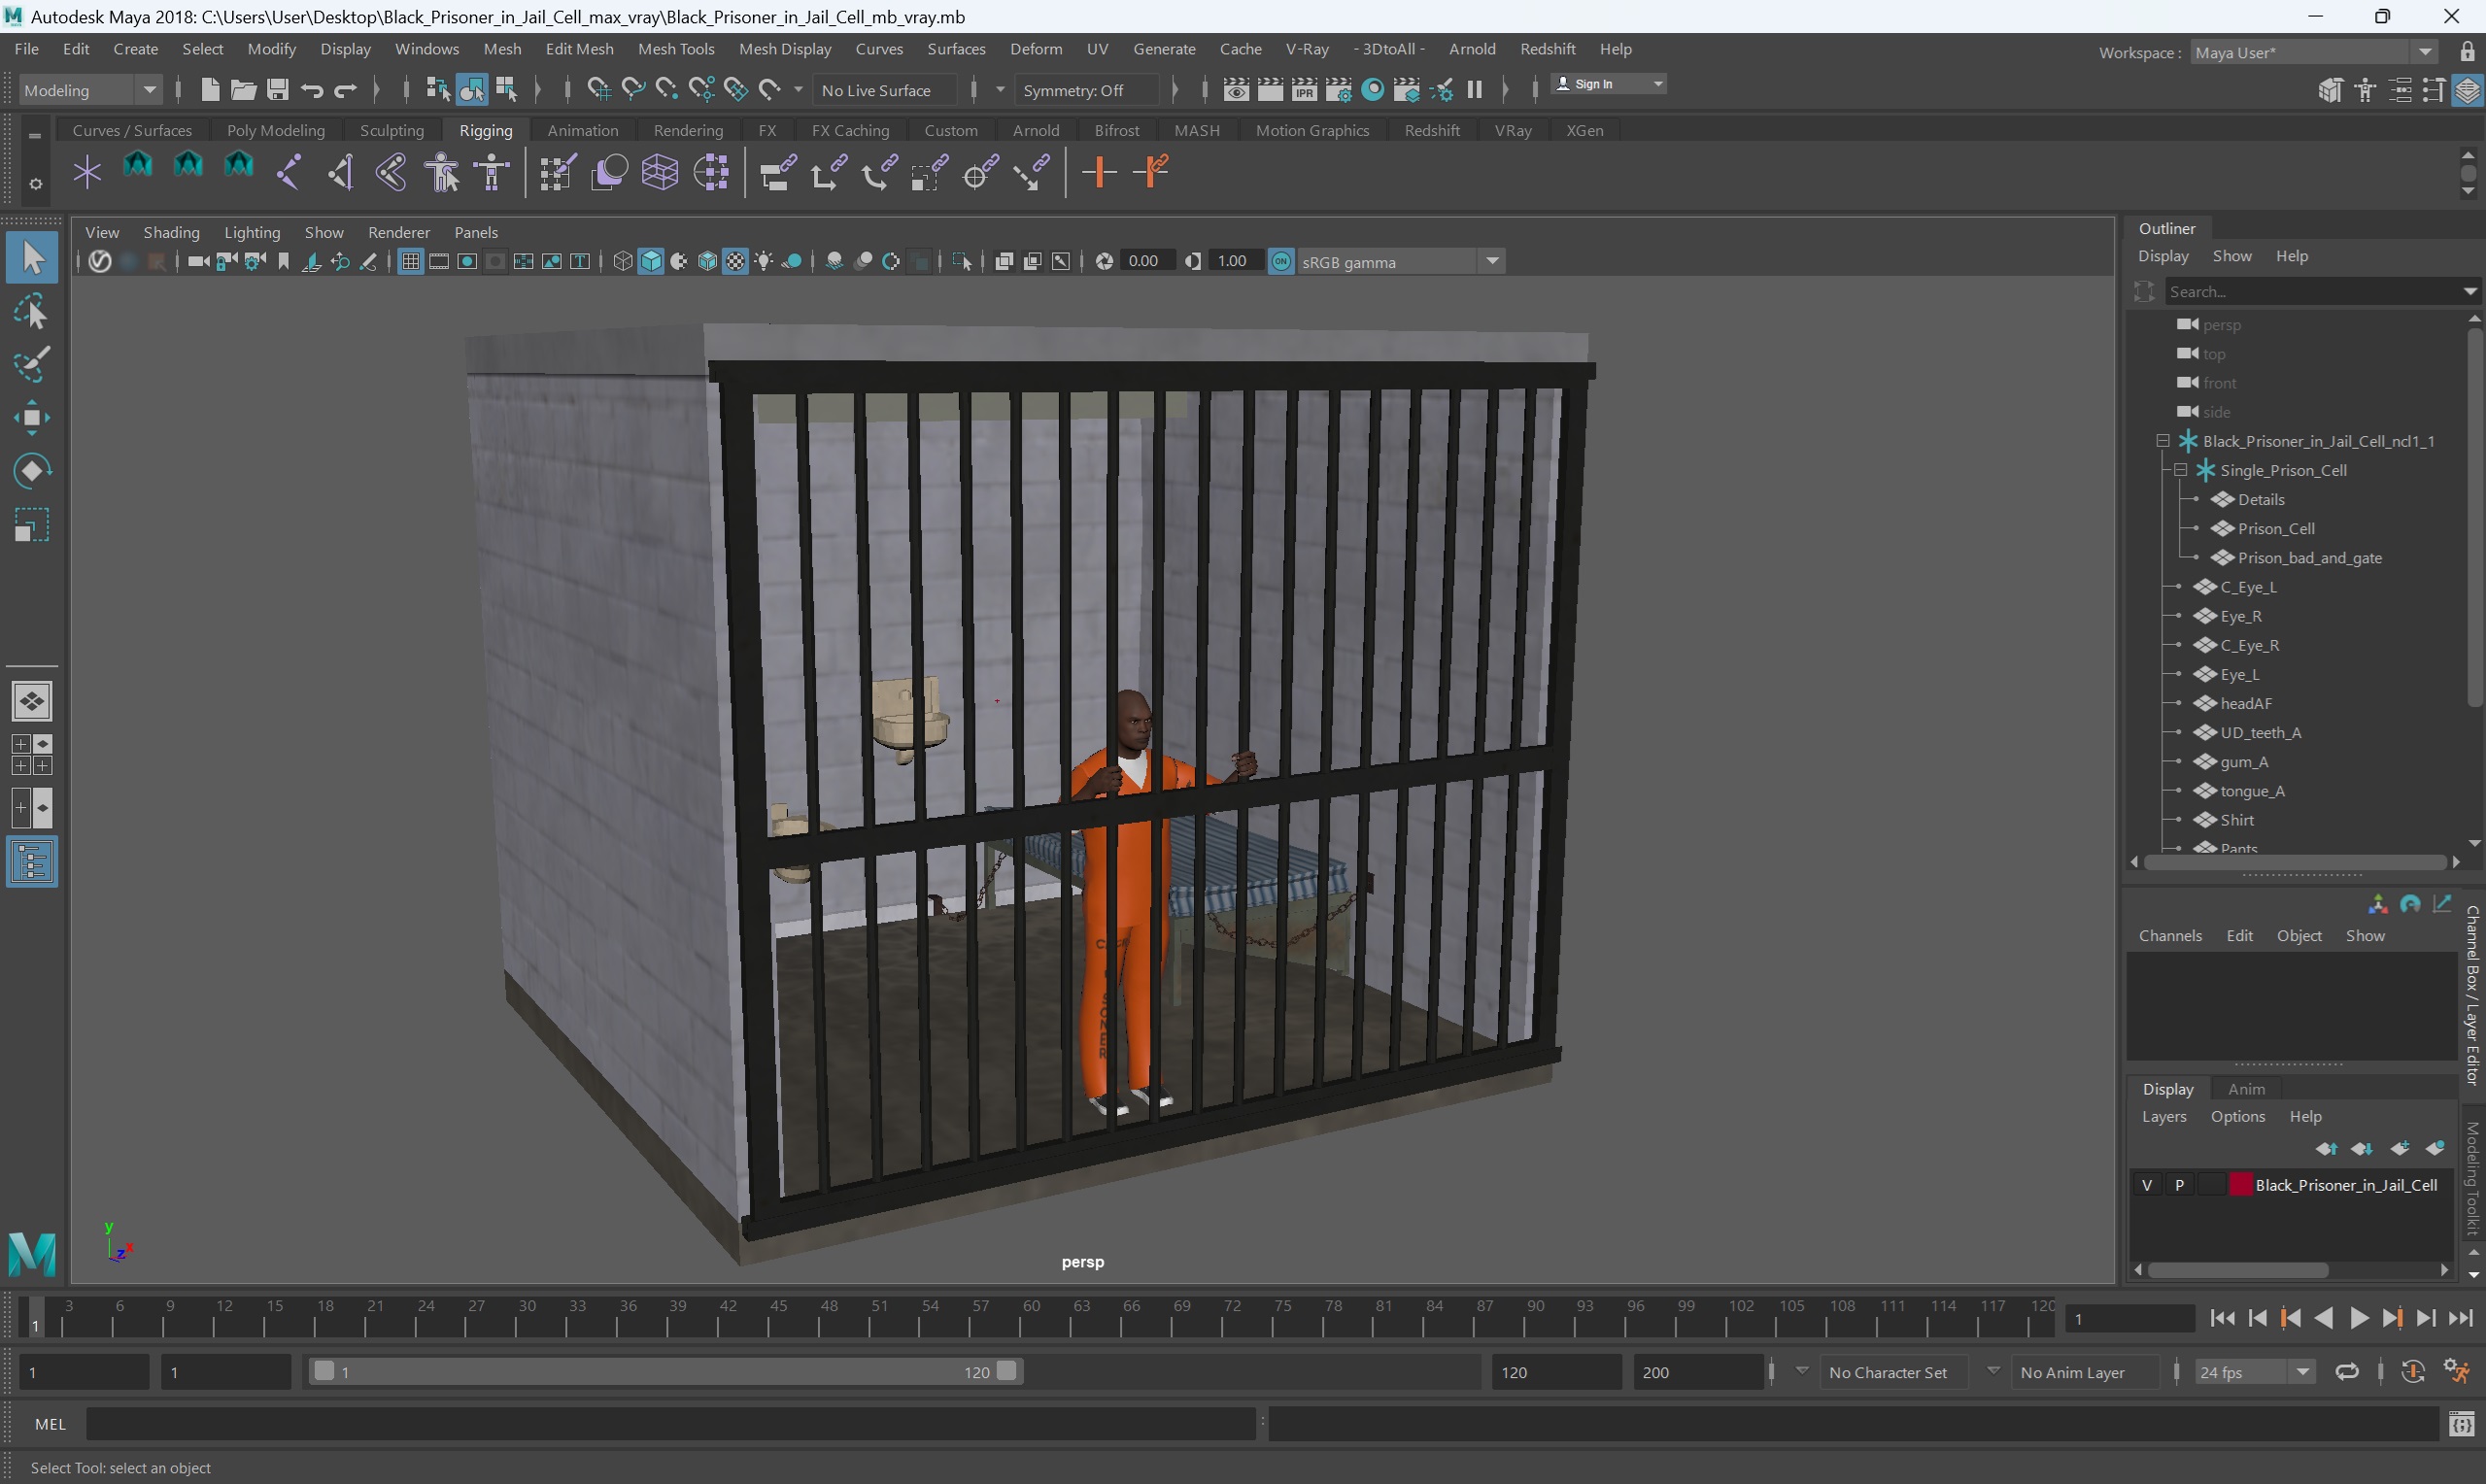Toggle the Outliner layout button

click(x=32, y=862)
